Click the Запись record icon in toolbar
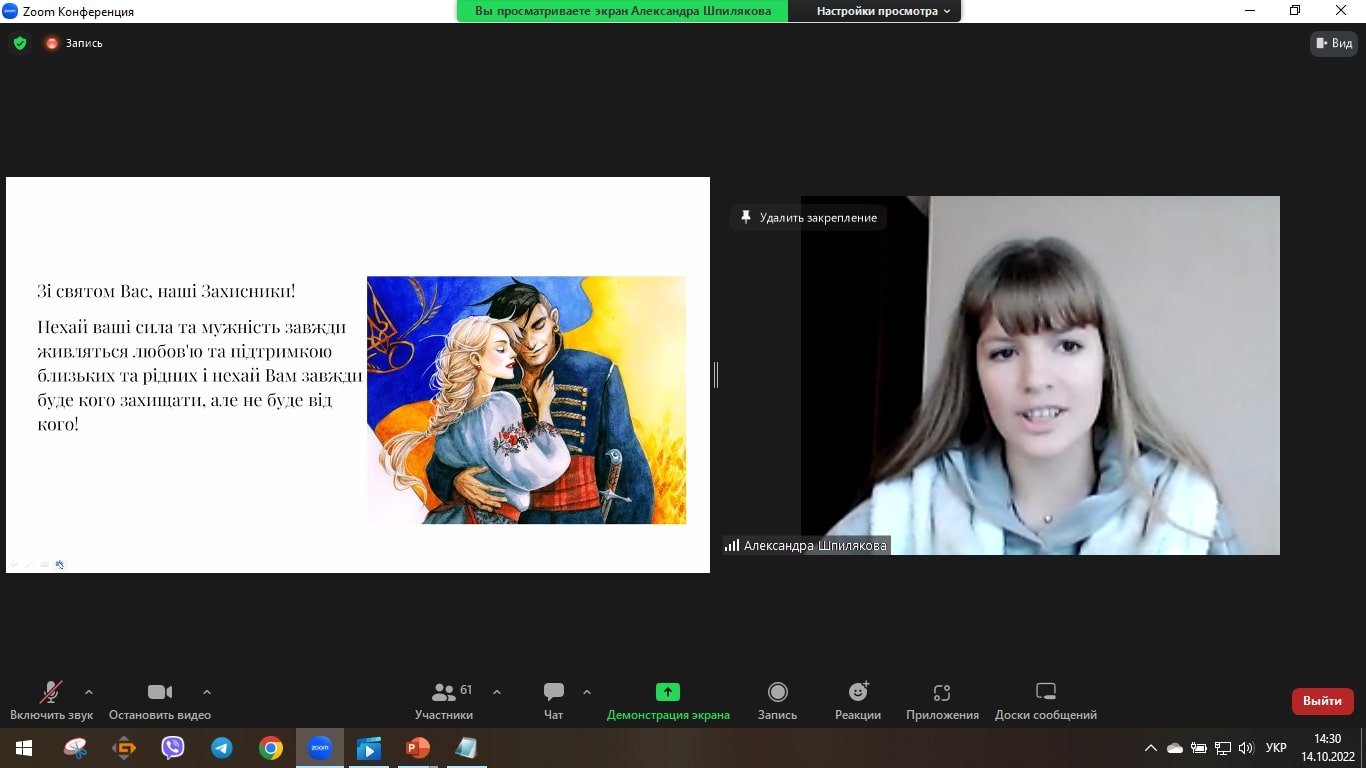The image size is (1366, 768). pyautogui.click(x=777, y=700)
